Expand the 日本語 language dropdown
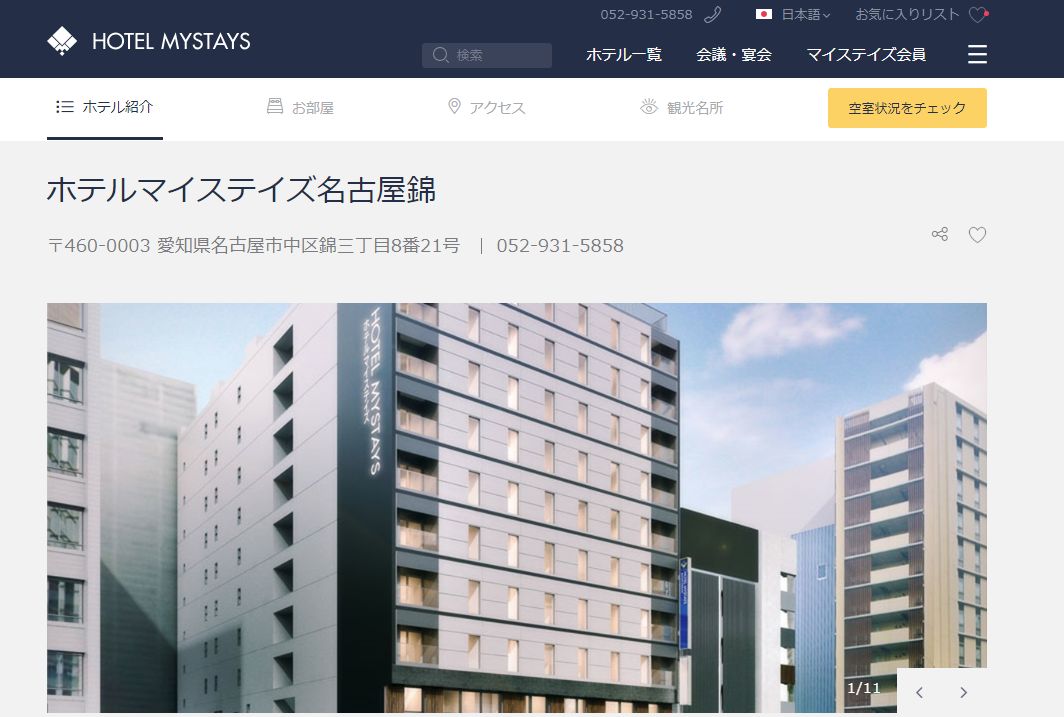This screenshot has height=717, width=1064. pyautogui.click(x=805, y=14)
